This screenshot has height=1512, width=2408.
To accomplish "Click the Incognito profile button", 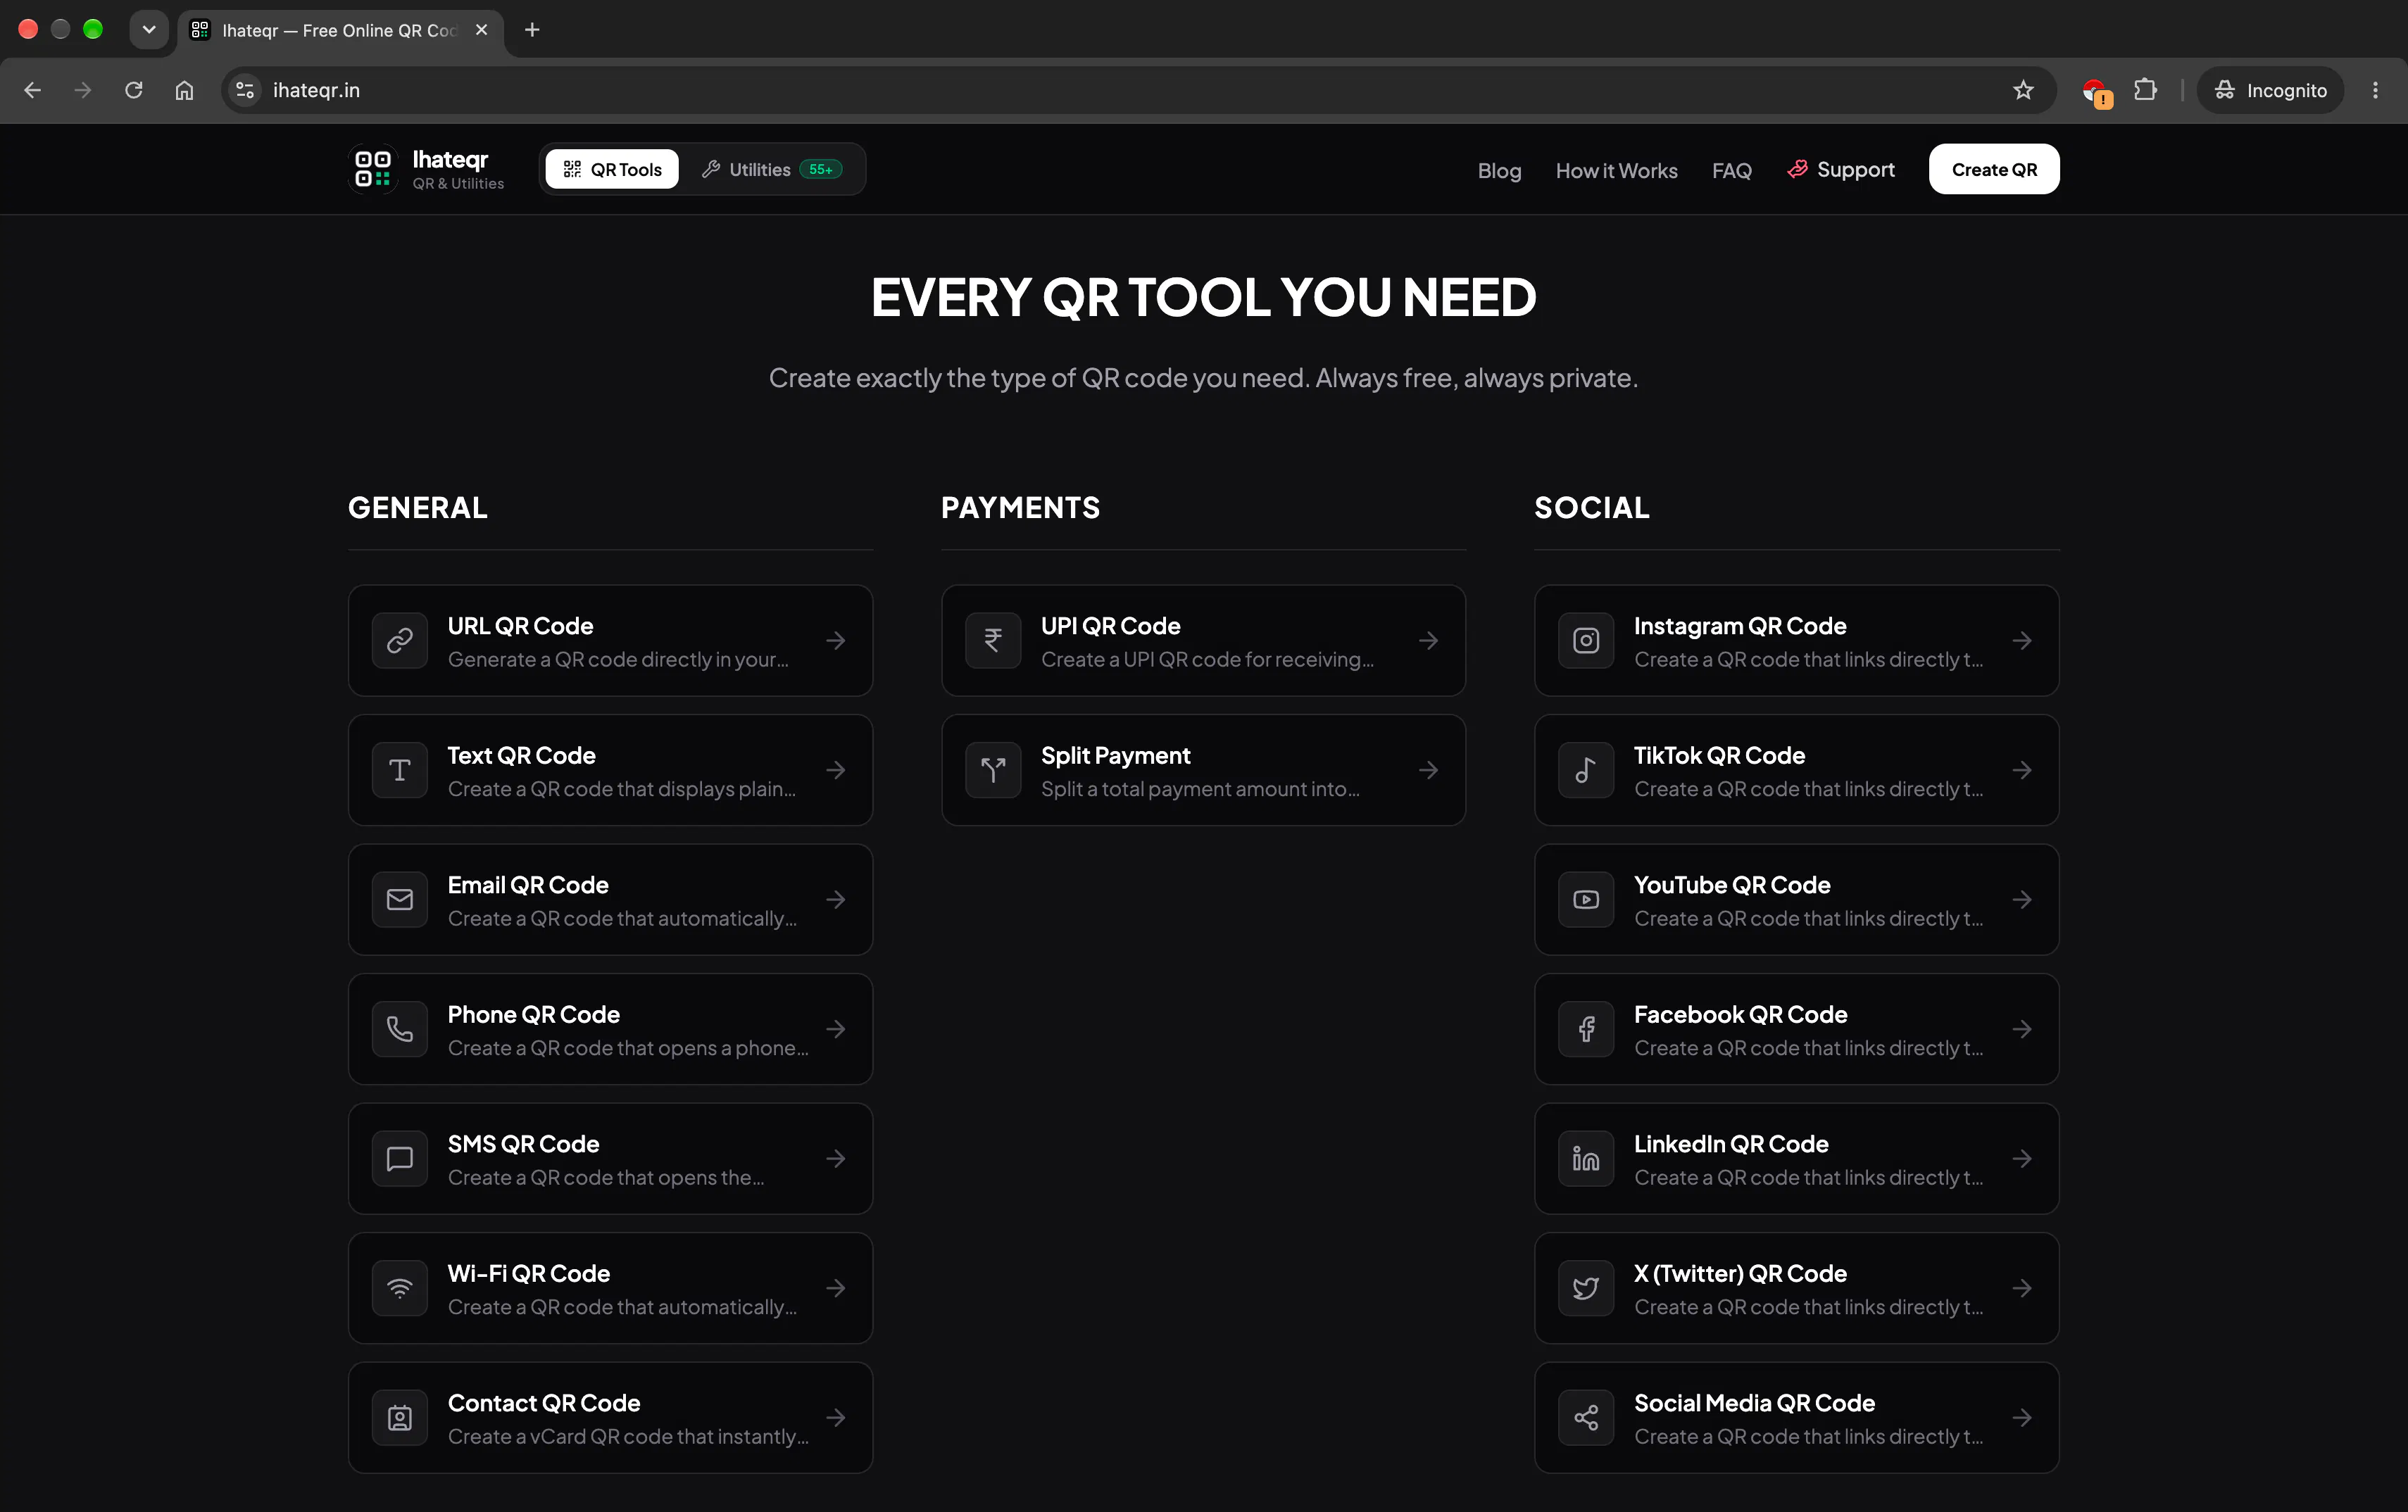I will tap(2270, 90).
